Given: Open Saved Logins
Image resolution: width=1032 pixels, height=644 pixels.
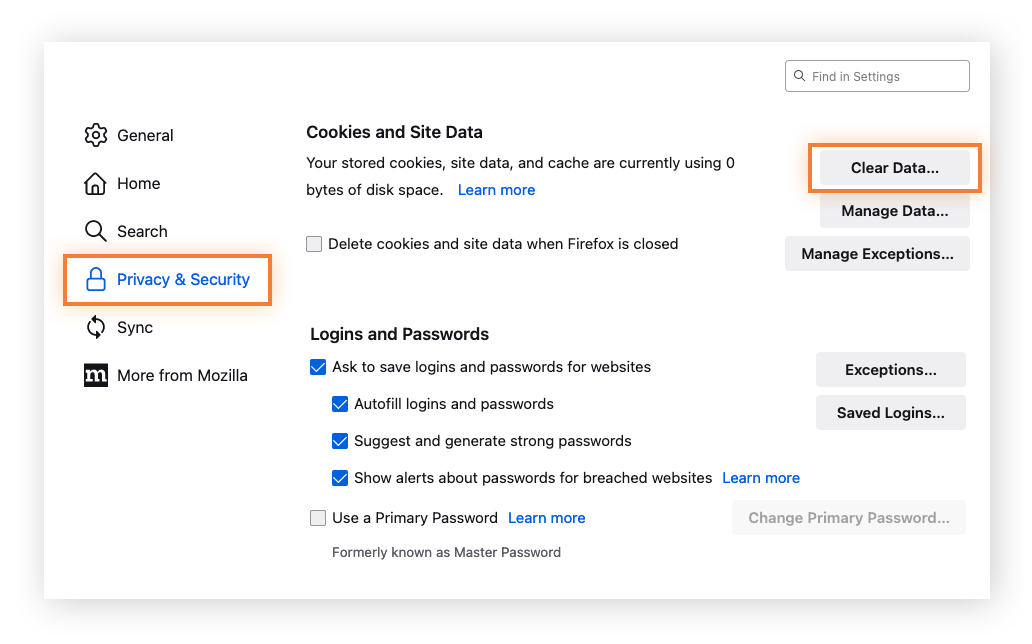Looking at the screenshot, I should [890, 412].
